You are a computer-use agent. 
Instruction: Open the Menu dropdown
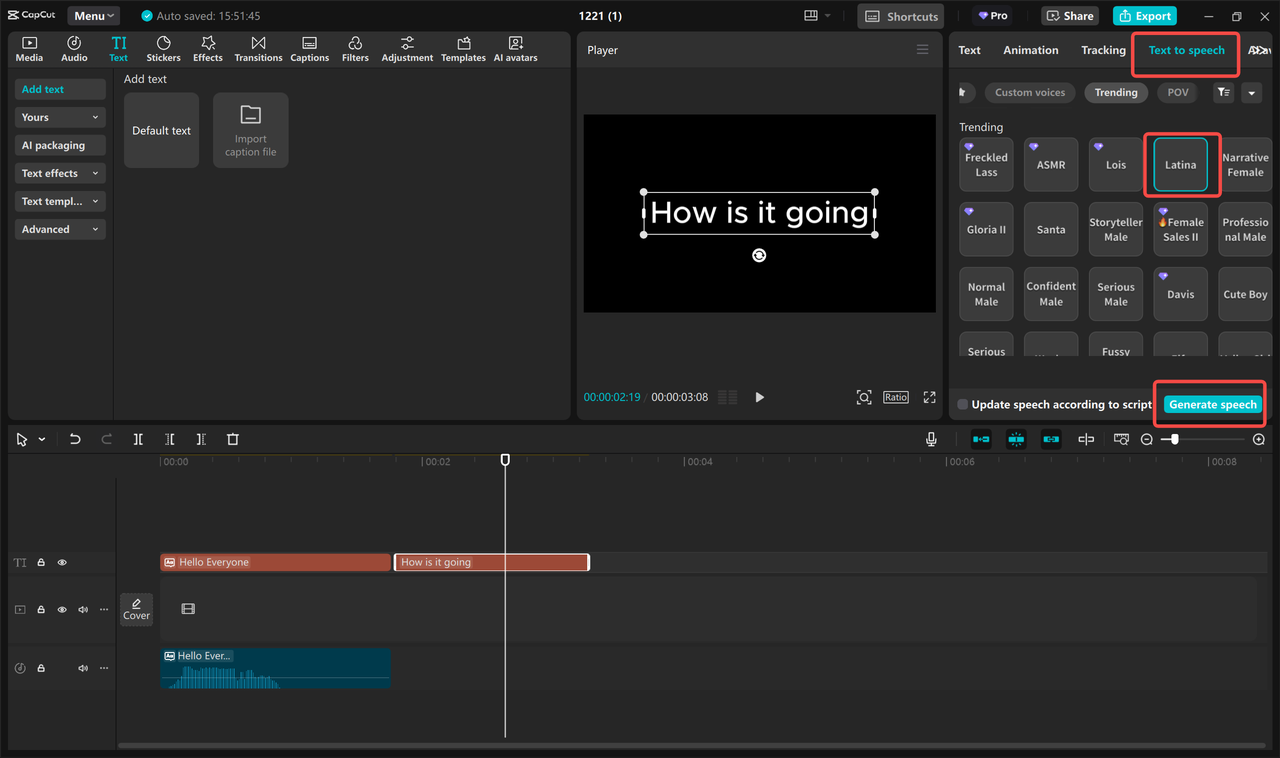(x=94, y=16)
